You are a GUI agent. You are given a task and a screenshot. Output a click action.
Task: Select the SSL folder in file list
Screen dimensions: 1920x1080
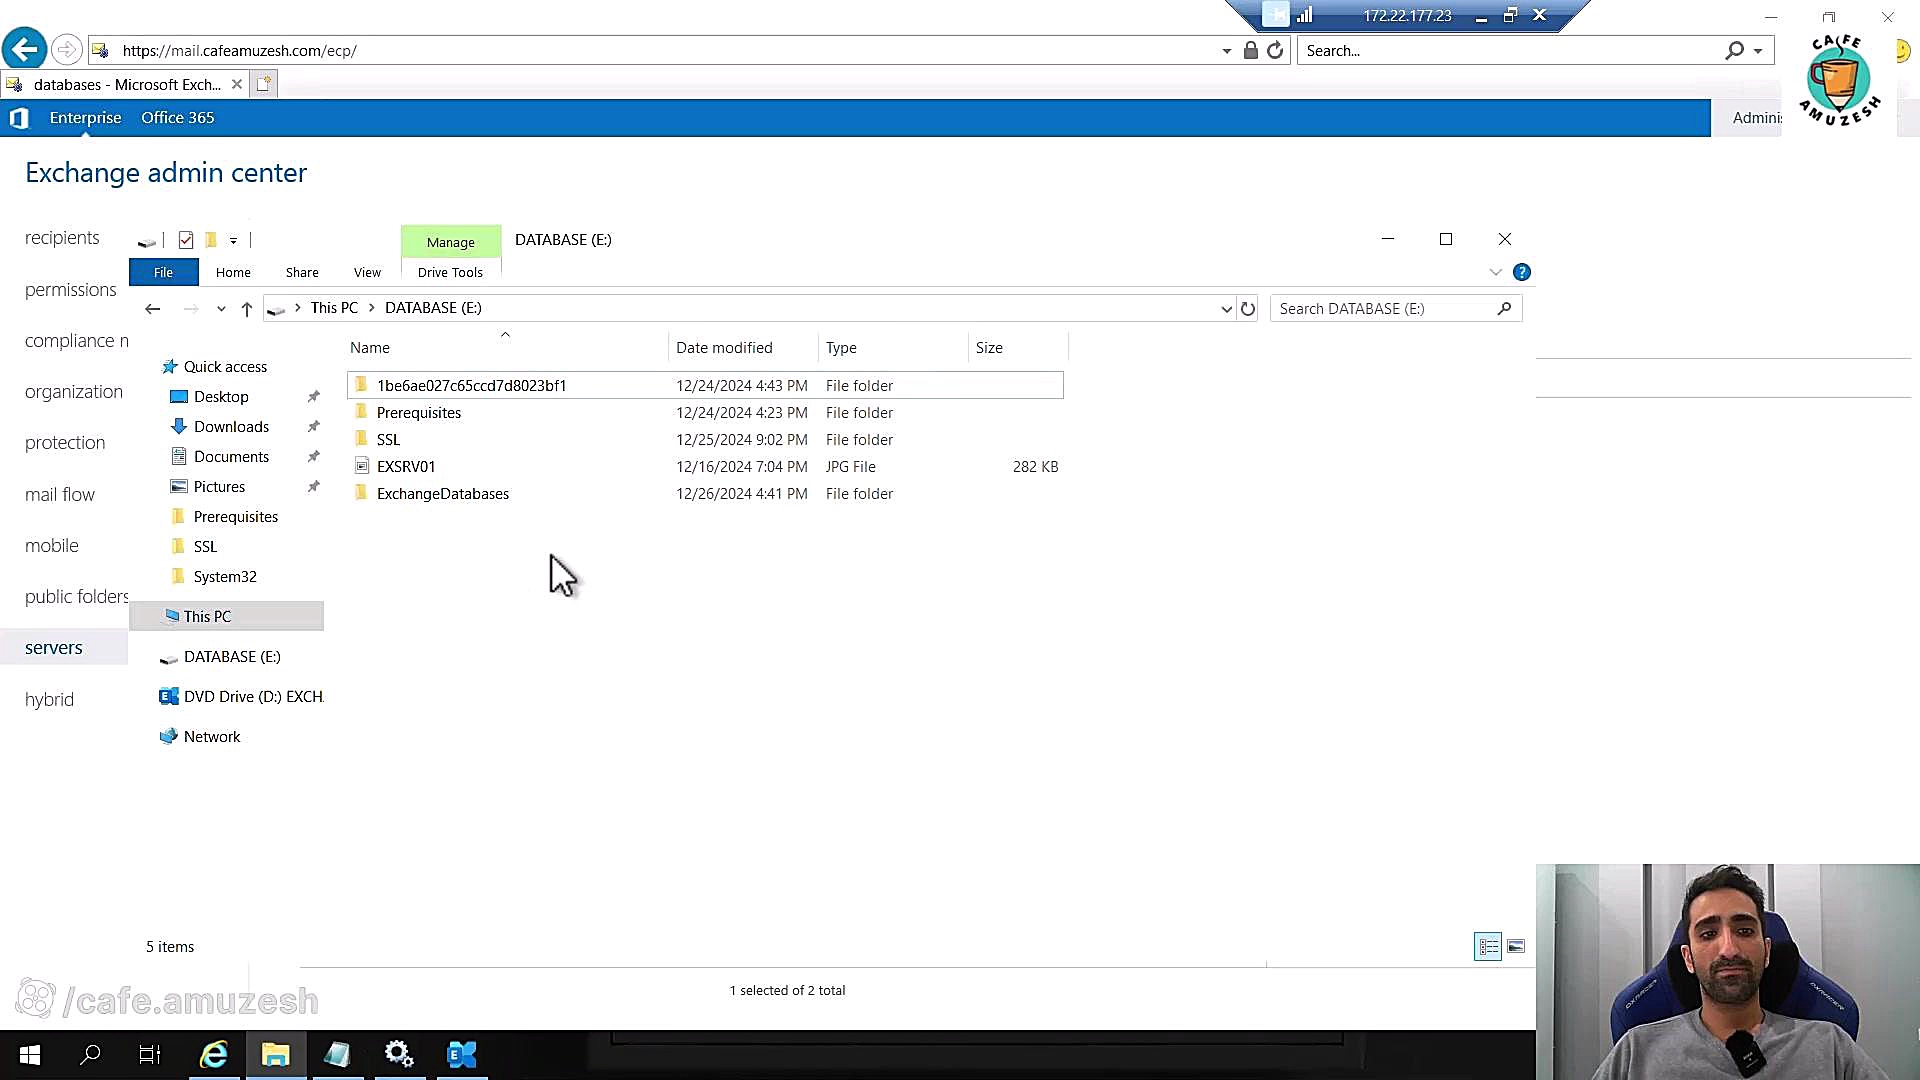pos(705,440)
